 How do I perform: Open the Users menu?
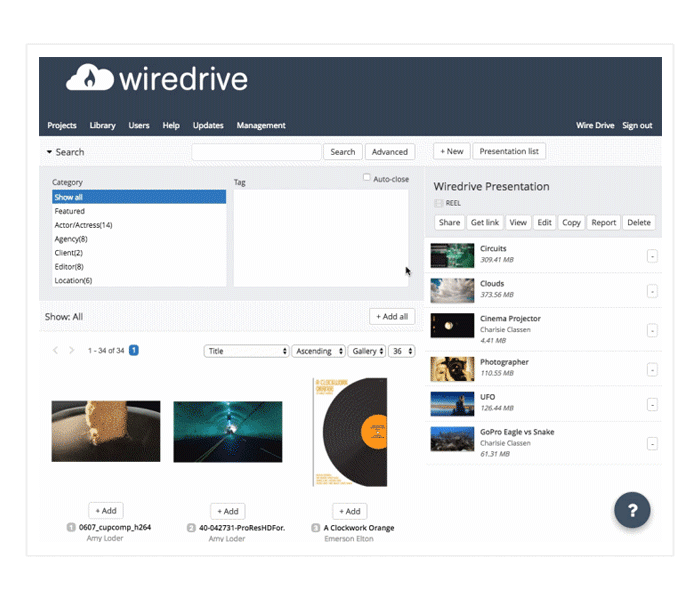pyautogui.click(x=139, y=125)
